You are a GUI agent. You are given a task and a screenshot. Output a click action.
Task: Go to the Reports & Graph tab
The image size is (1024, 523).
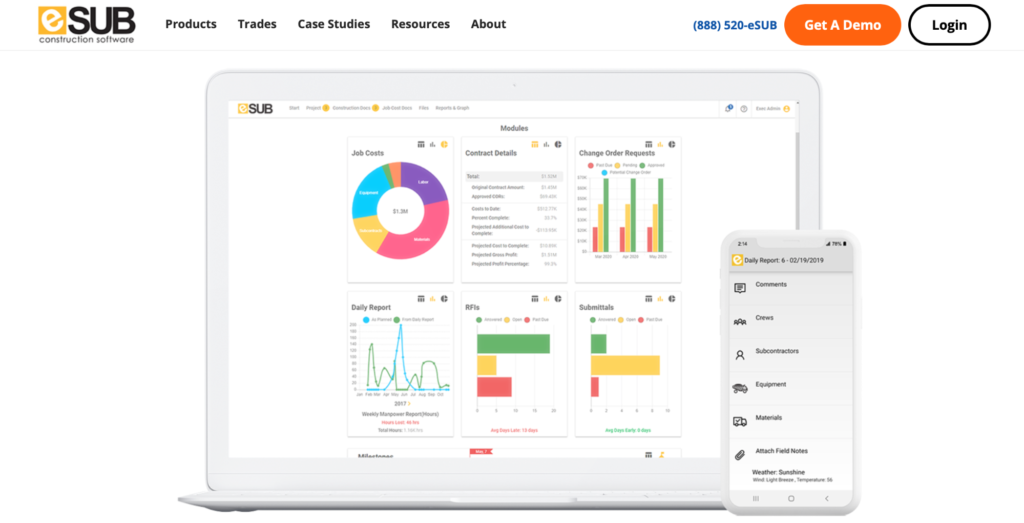click(x=452, y=107)
